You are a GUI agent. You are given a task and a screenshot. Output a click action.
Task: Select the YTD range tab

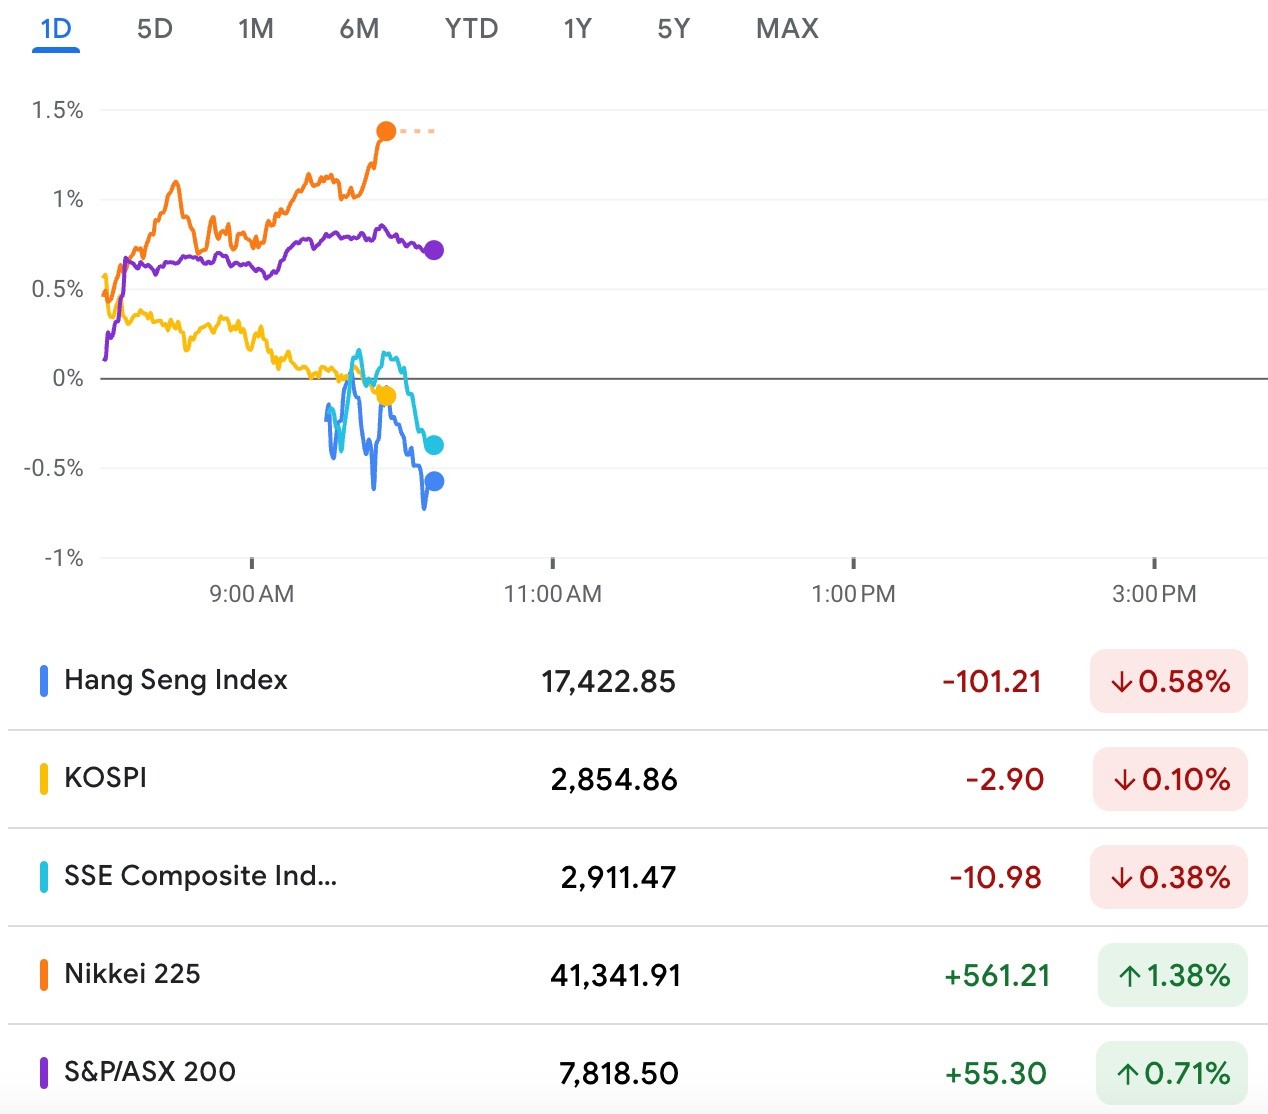pos(471,29)
